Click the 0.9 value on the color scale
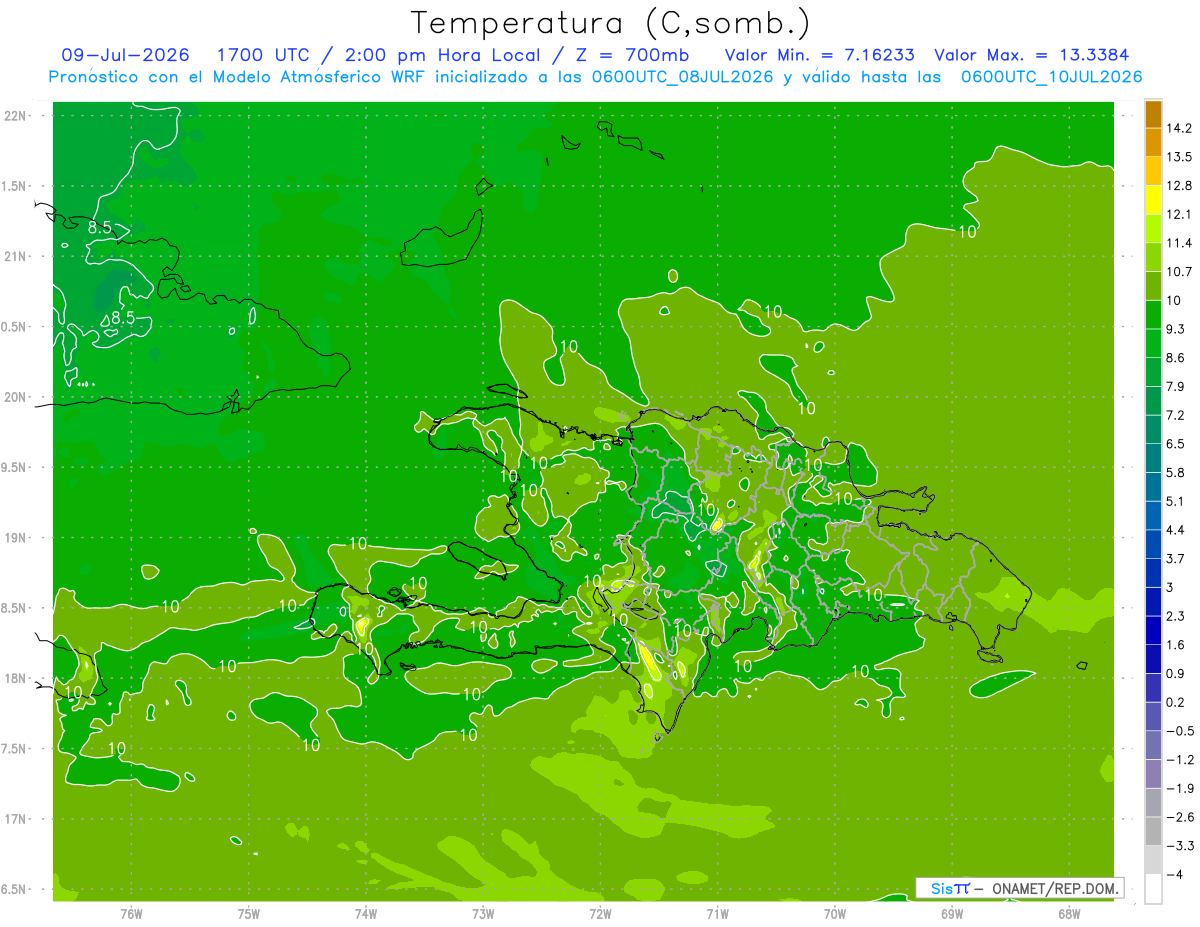Screen dimensions: 1200x927 click(1175, 673)
